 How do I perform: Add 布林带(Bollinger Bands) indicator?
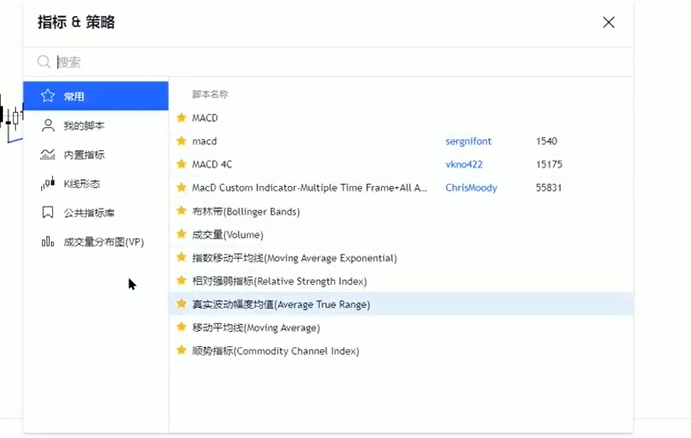coord(246,212)
